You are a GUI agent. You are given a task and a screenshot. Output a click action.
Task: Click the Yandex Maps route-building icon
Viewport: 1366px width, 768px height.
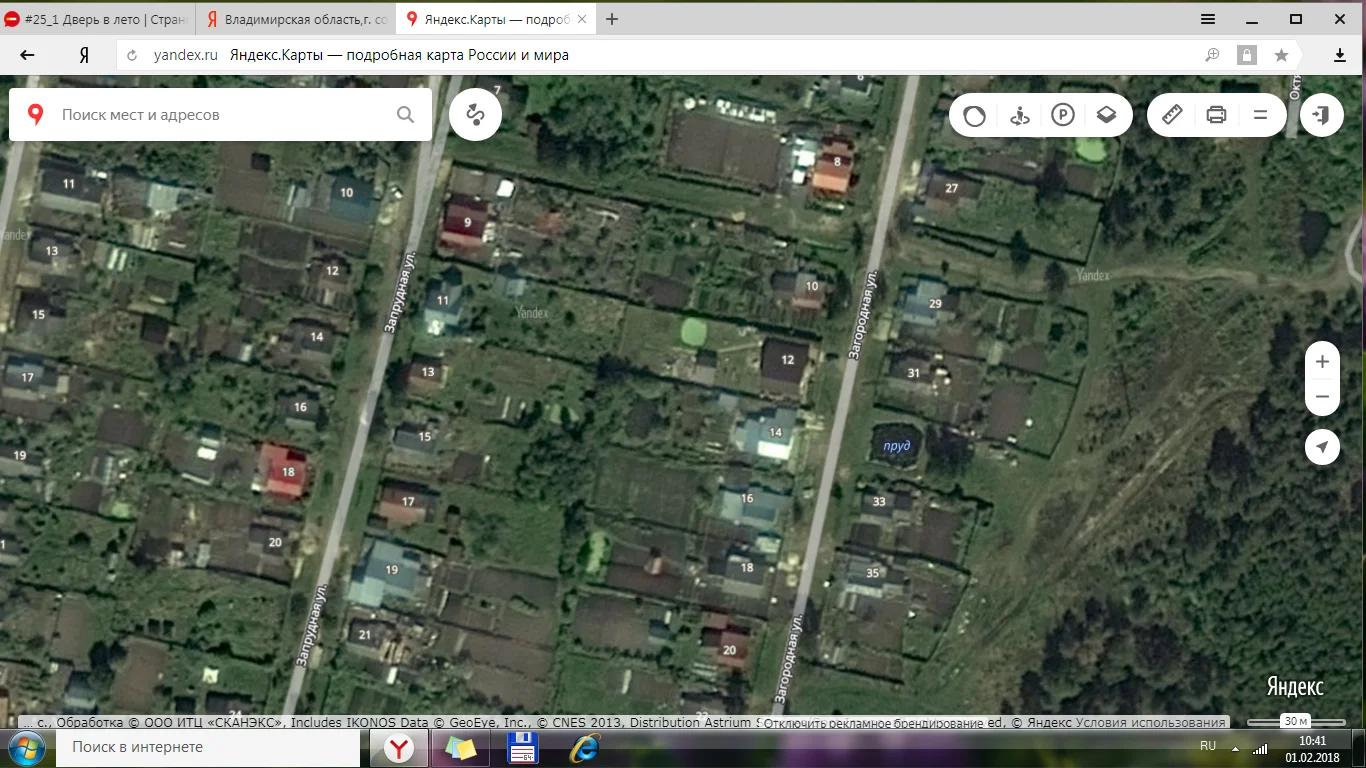pos(475,115)
